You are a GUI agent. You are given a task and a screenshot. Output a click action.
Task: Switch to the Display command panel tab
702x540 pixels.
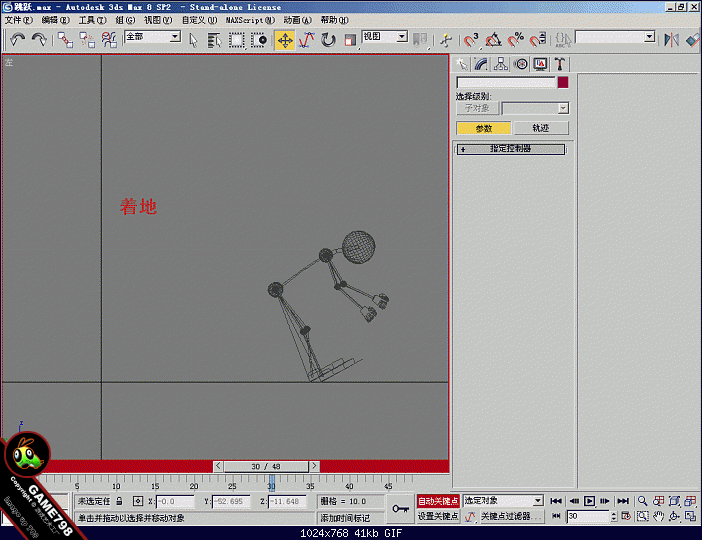[x=540, y=64]
